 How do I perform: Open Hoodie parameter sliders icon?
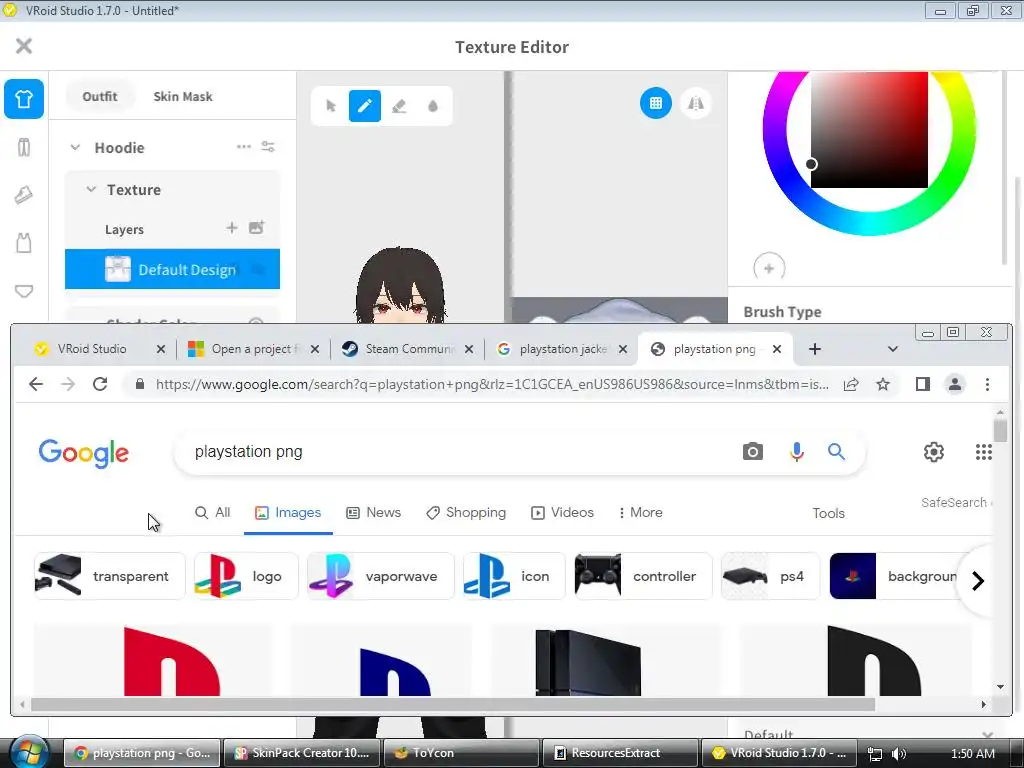pyautogui.click(x=268, y=147)
